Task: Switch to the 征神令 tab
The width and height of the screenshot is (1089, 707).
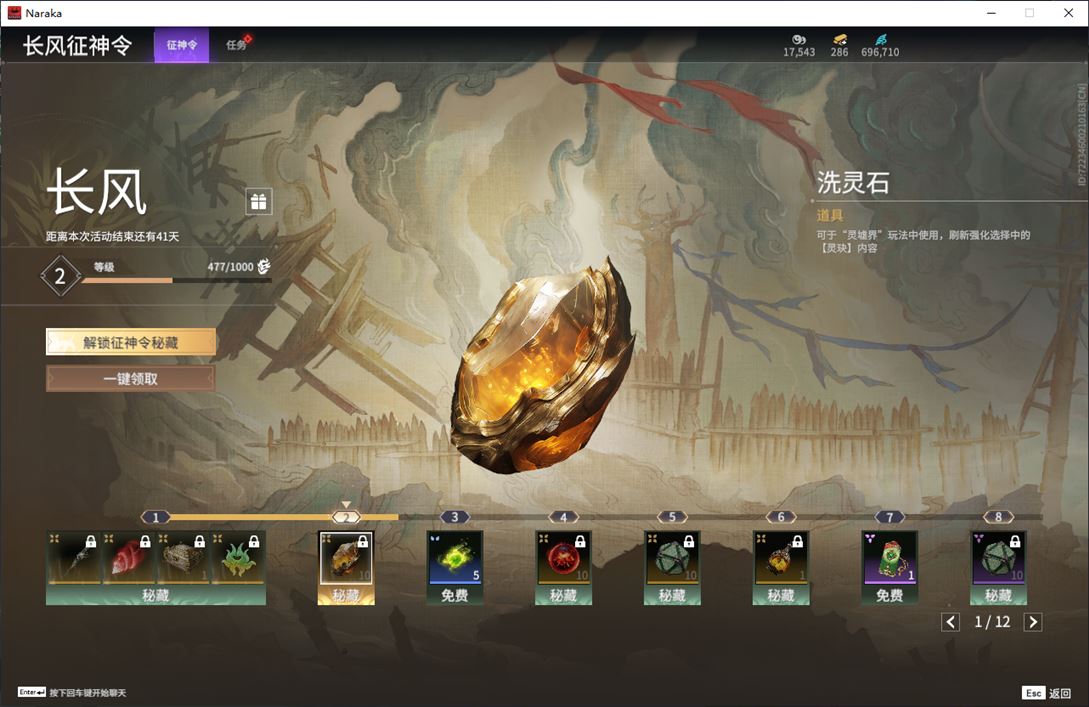Action: tap(181, 45)
